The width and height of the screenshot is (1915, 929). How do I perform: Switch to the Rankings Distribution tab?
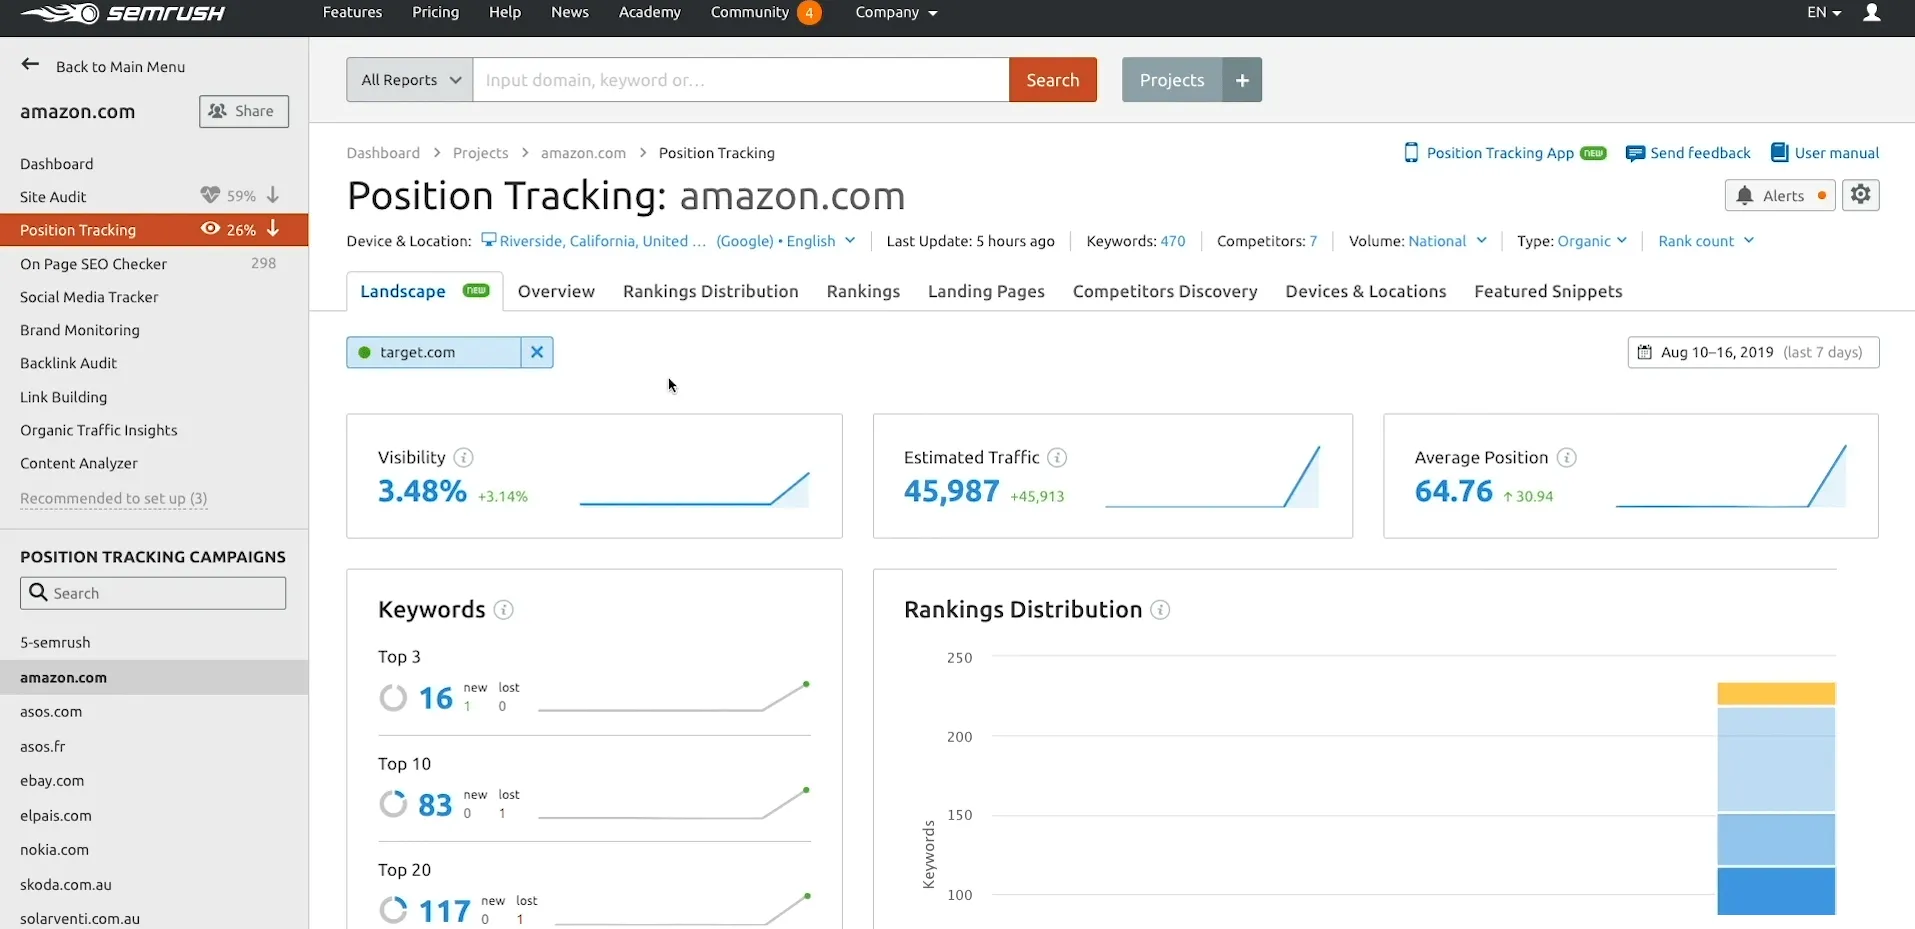[710, 291]
